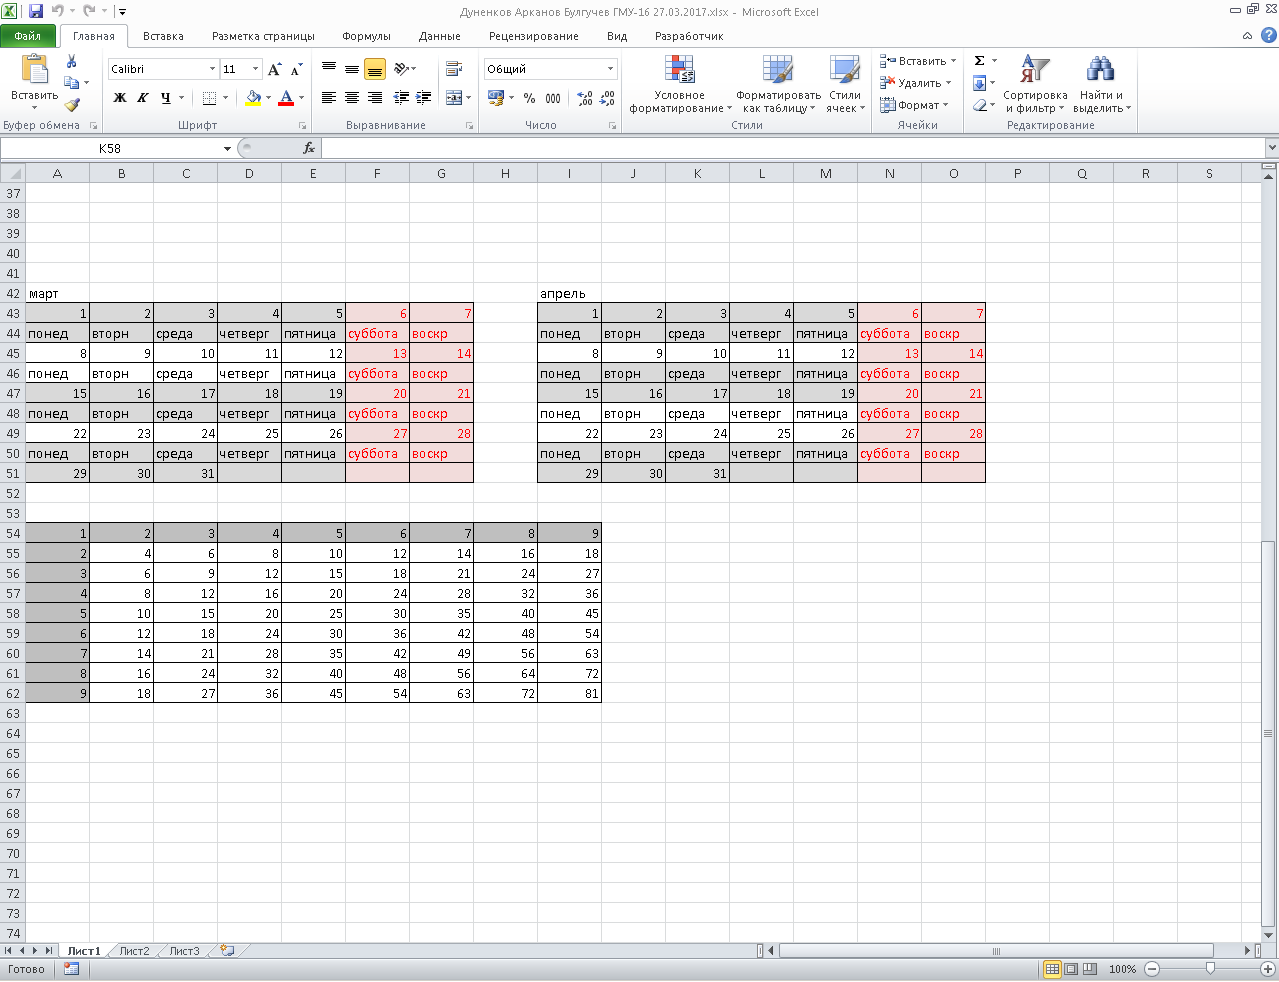
Task: Align text to middle of cell
Action: click(x=352, y=69)
